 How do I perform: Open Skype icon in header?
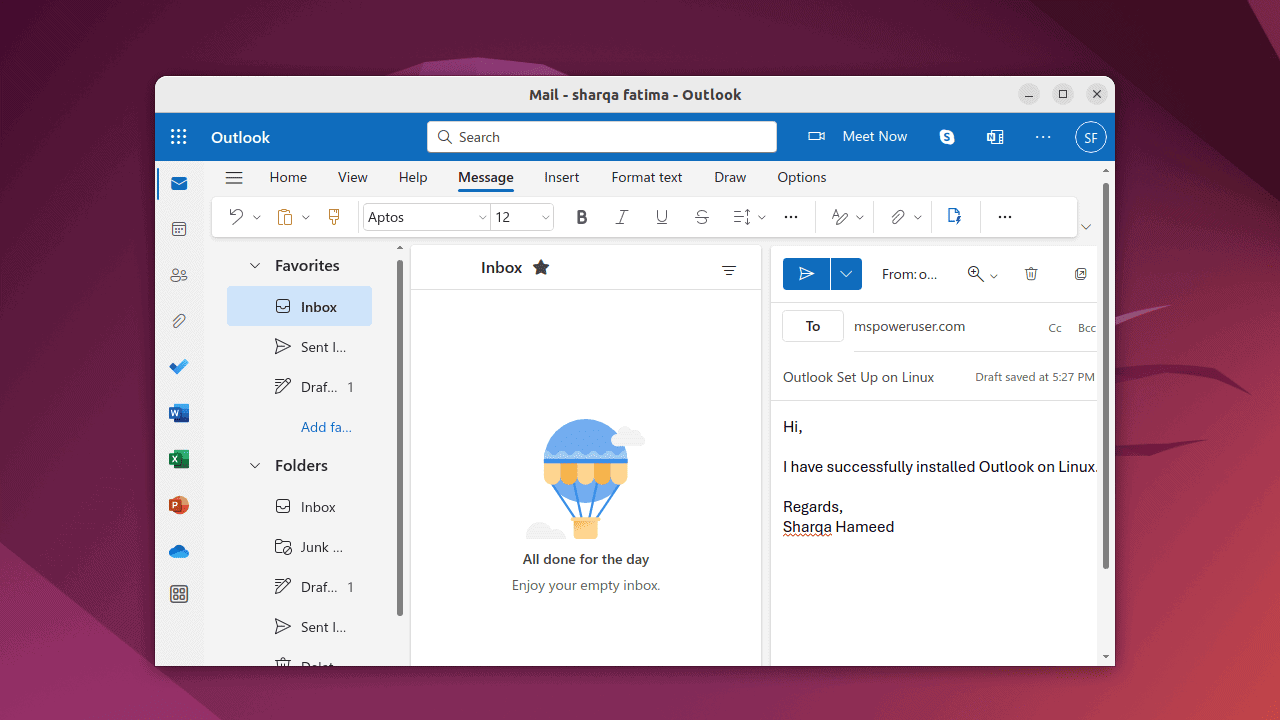pyautogui.click(x=947, y=137)
